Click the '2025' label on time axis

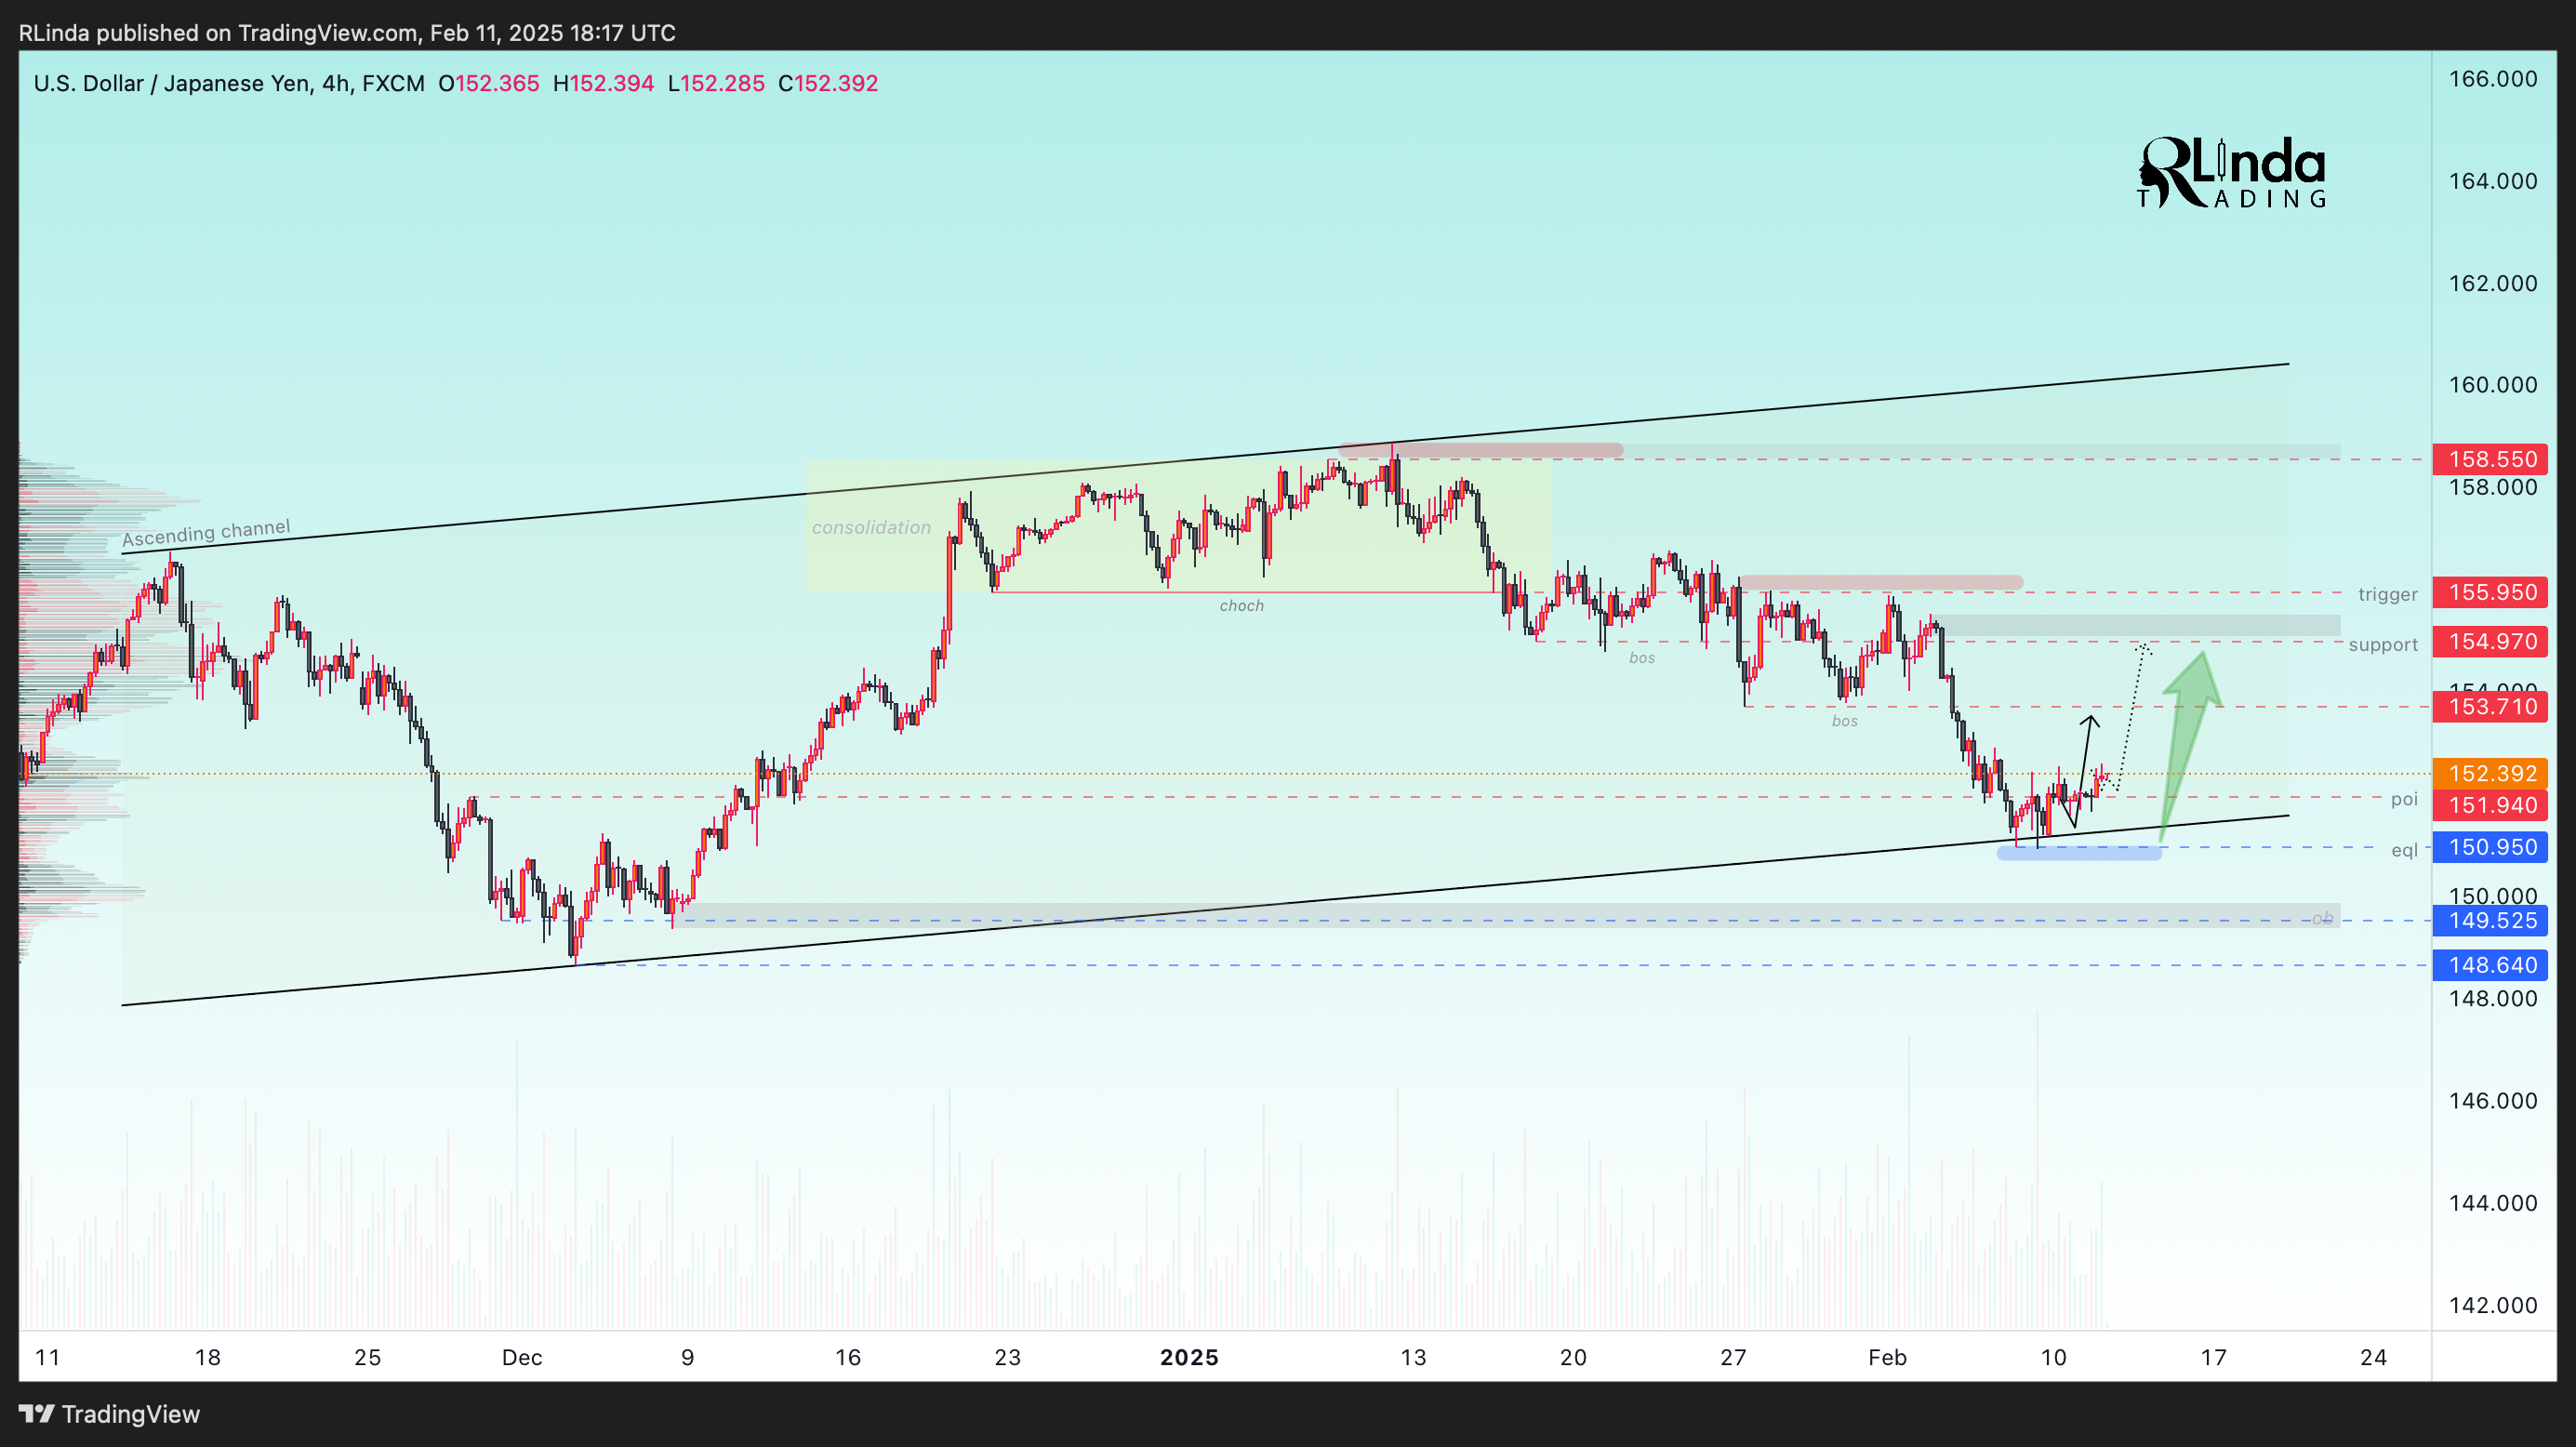1189,1357
